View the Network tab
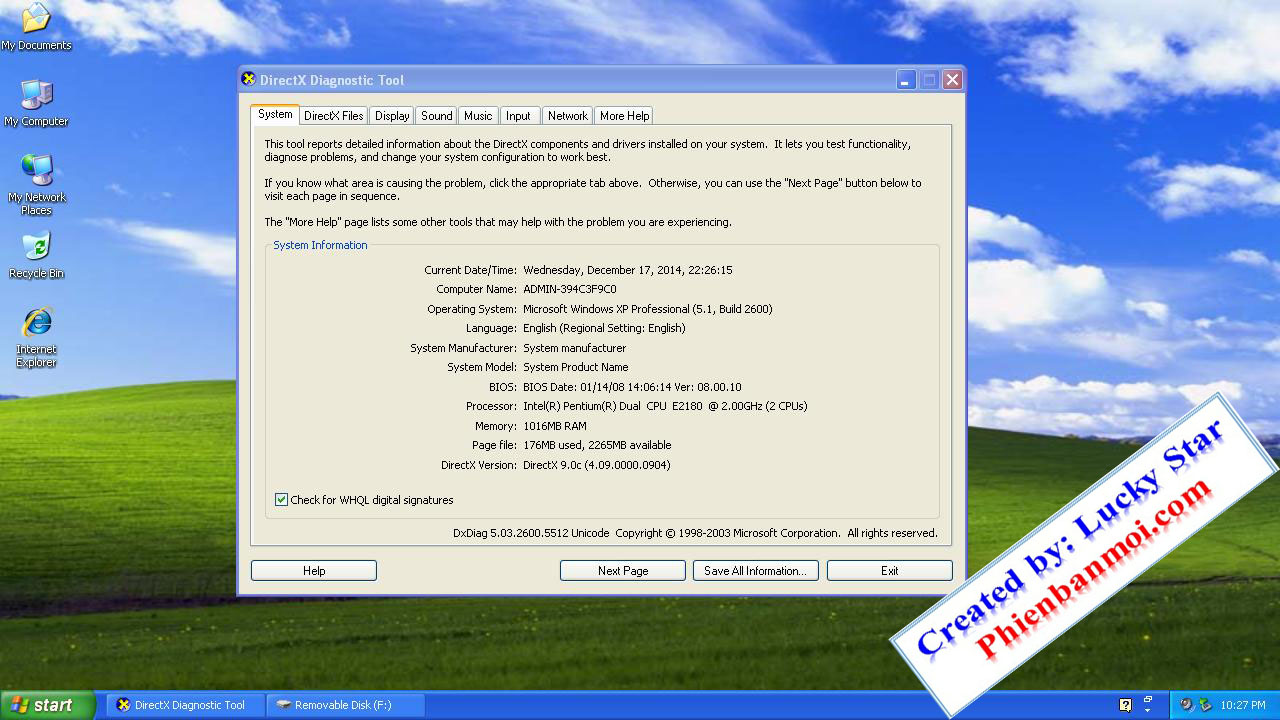The width and height of the screenshot is (1280, 720). [568, 116]
